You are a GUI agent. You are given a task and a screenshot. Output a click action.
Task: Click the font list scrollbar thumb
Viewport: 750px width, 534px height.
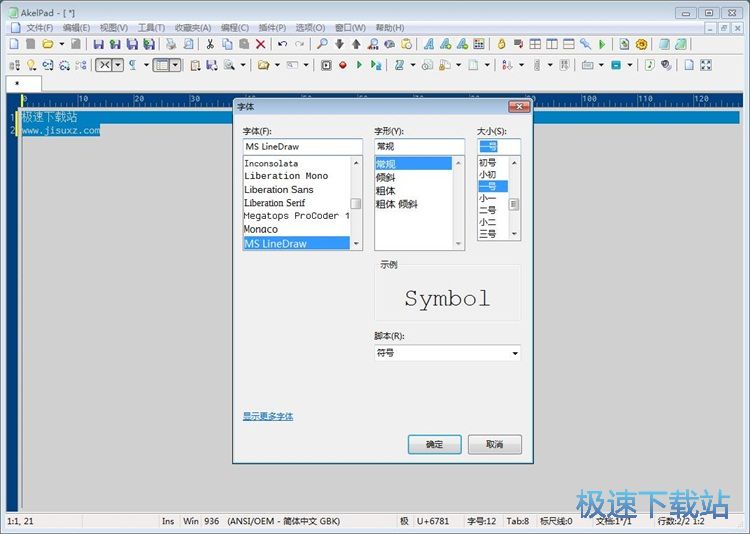pyautogui.click(x=355, y=203)
